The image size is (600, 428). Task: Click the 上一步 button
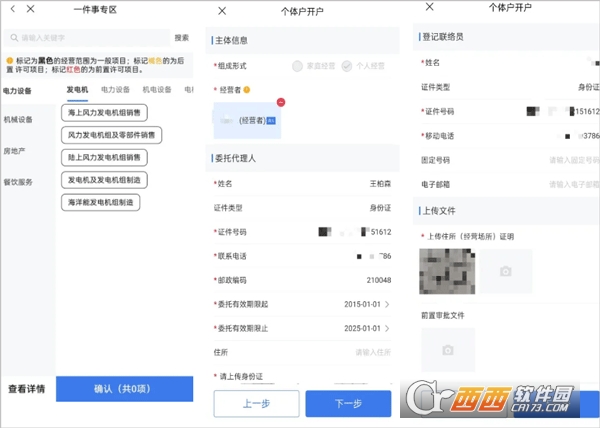pyautogui.click(x=256, y=404)
